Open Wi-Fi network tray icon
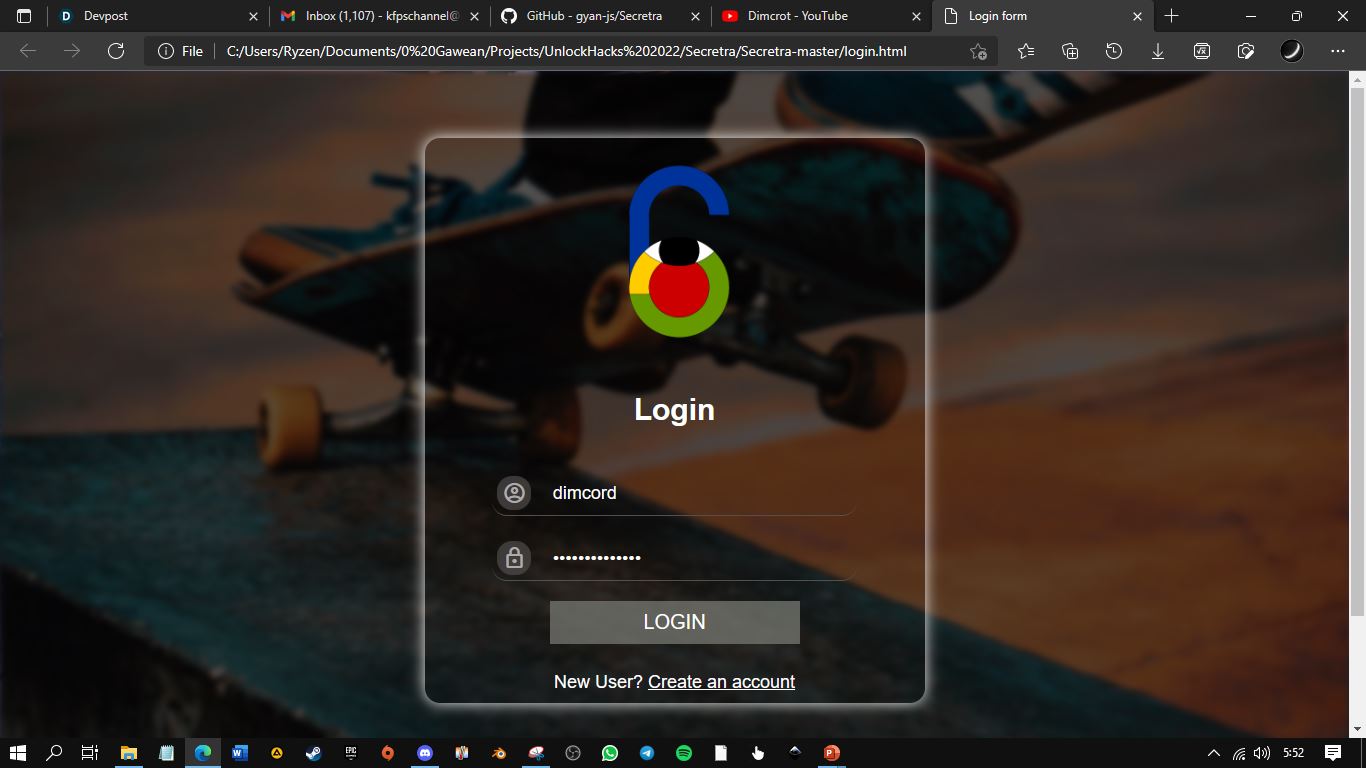This screenshot has width=1366, height=768. (x=1239, y=753)
